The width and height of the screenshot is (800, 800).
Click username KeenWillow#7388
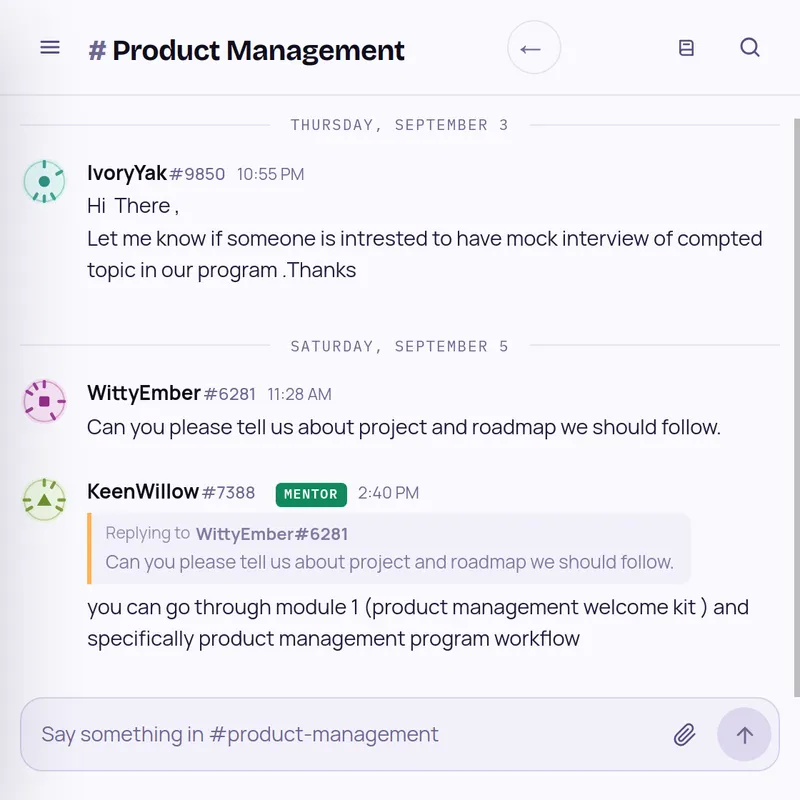[171, 492]
